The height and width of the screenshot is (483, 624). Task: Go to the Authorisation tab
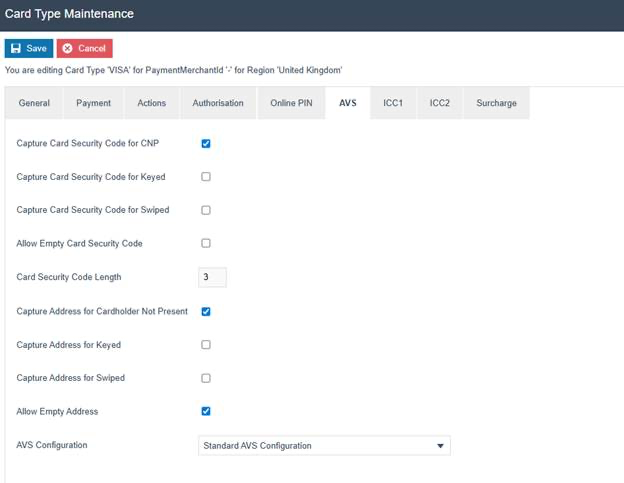pyautogui.click(x=218, y=103)
